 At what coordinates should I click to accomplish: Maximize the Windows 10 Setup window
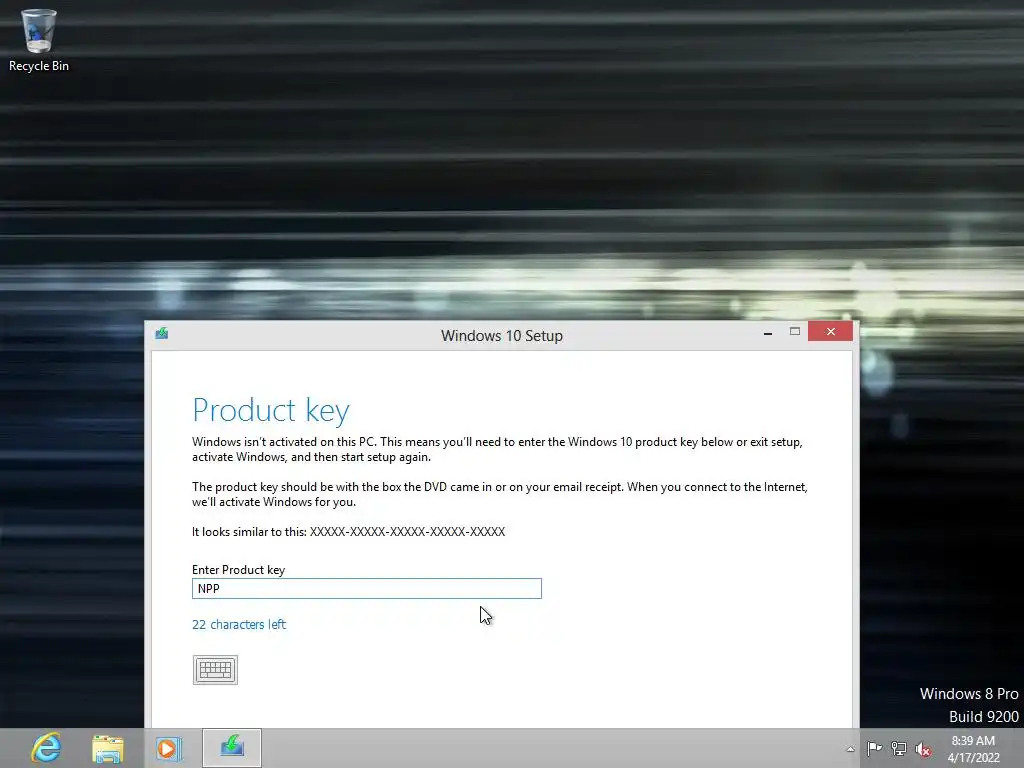point(795,332)
